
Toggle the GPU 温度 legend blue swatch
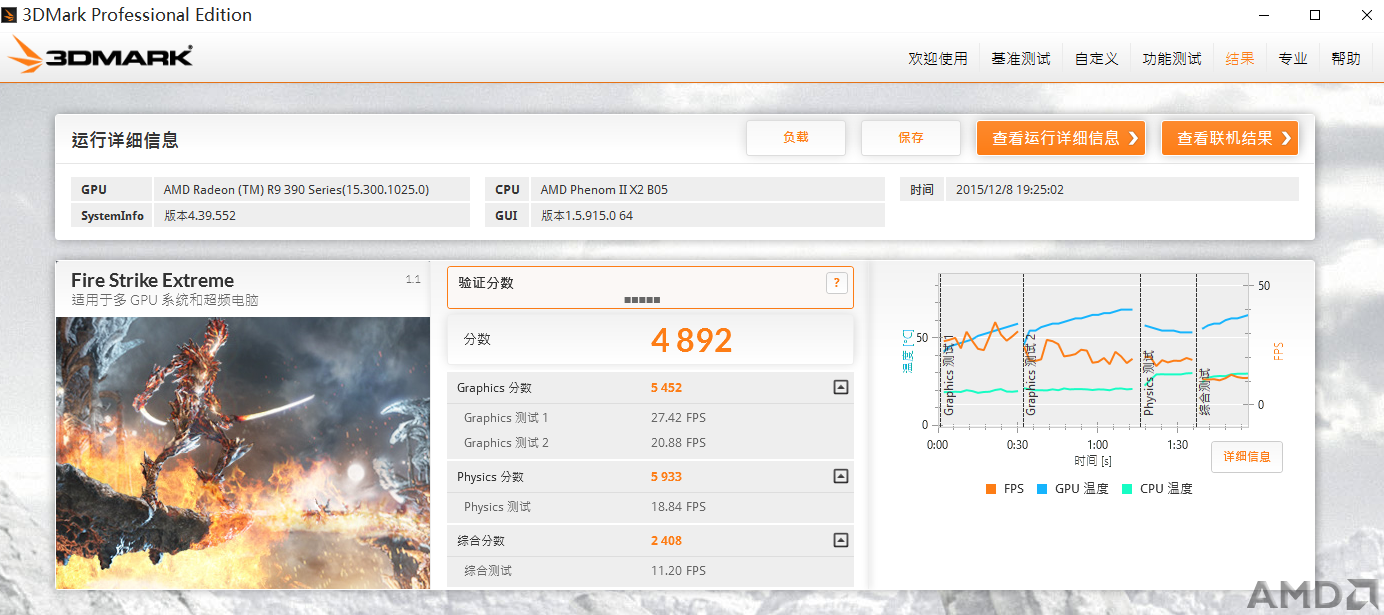(1042, 489)
